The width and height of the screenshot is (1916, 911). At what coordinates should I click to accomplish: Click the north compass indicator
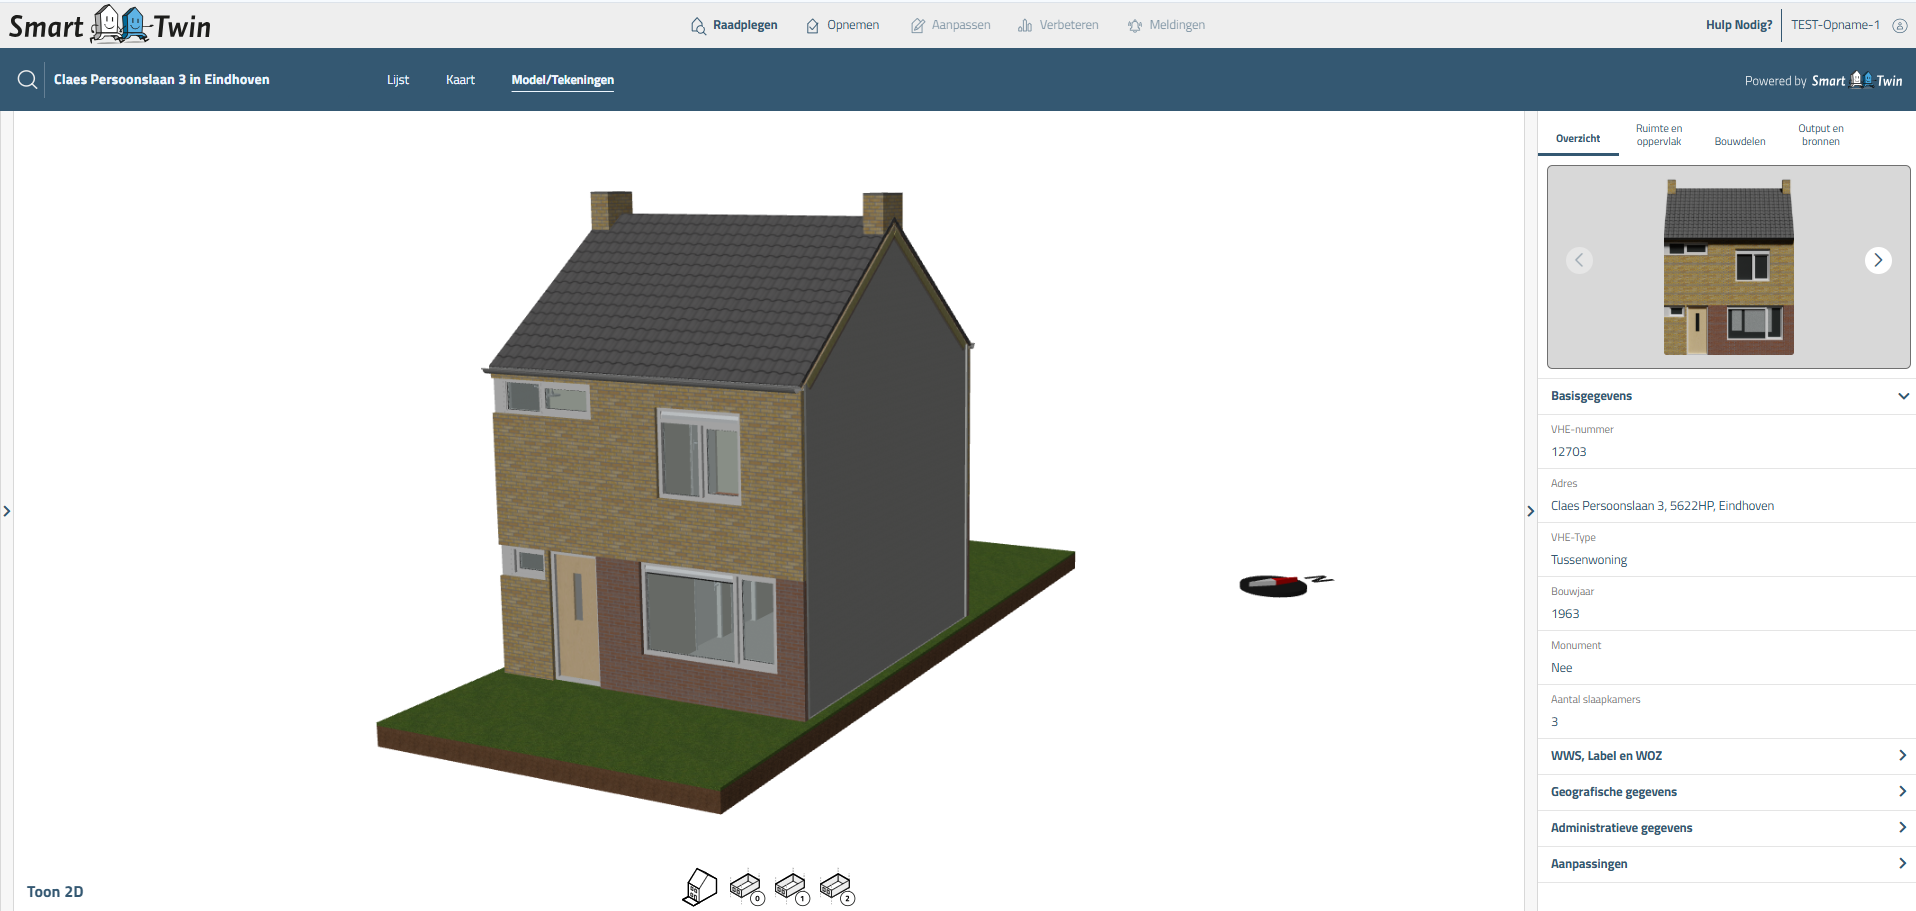[1283, 584]
